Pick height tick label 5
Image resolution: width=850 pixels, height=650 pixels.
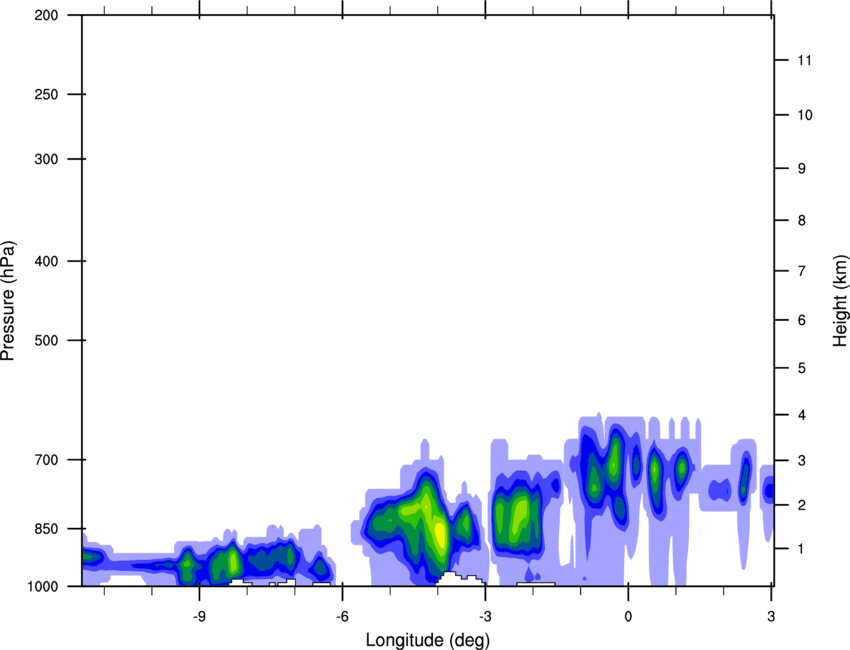802,368
